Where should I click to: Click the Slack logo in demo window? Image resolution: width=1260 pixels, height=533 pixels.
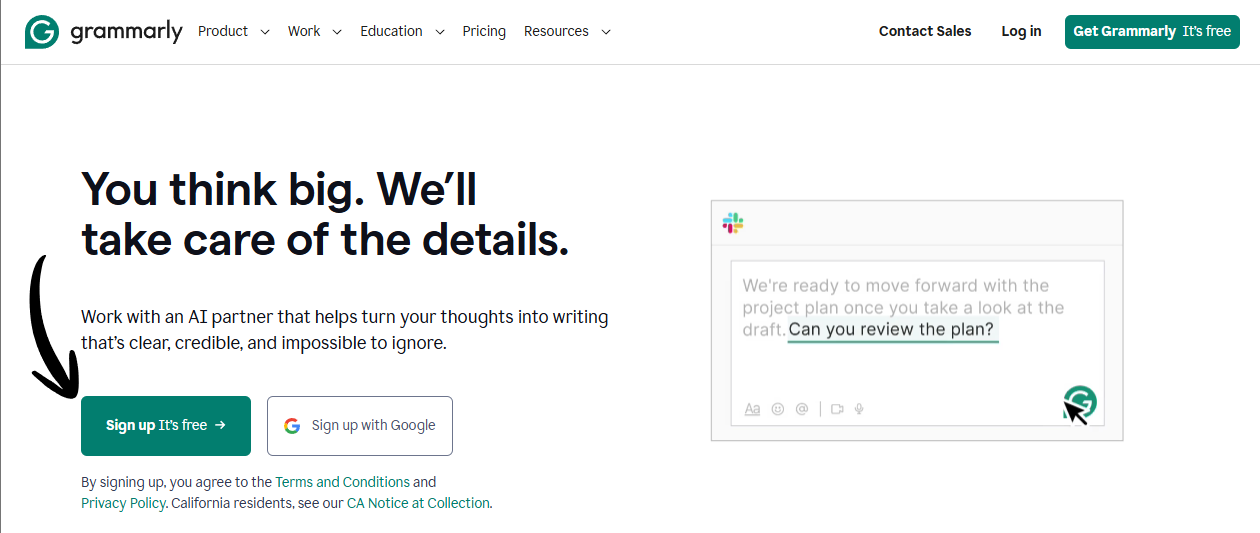coord(733,223)
